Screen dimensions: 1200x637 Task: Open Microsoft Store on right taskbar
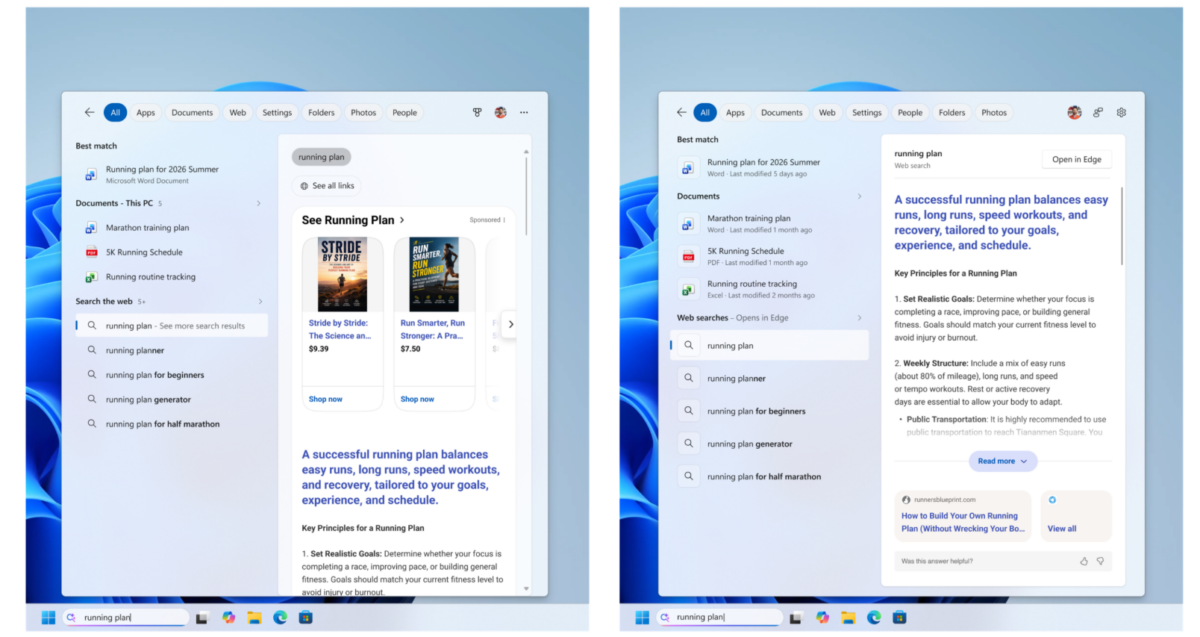[x=900, y=617]
